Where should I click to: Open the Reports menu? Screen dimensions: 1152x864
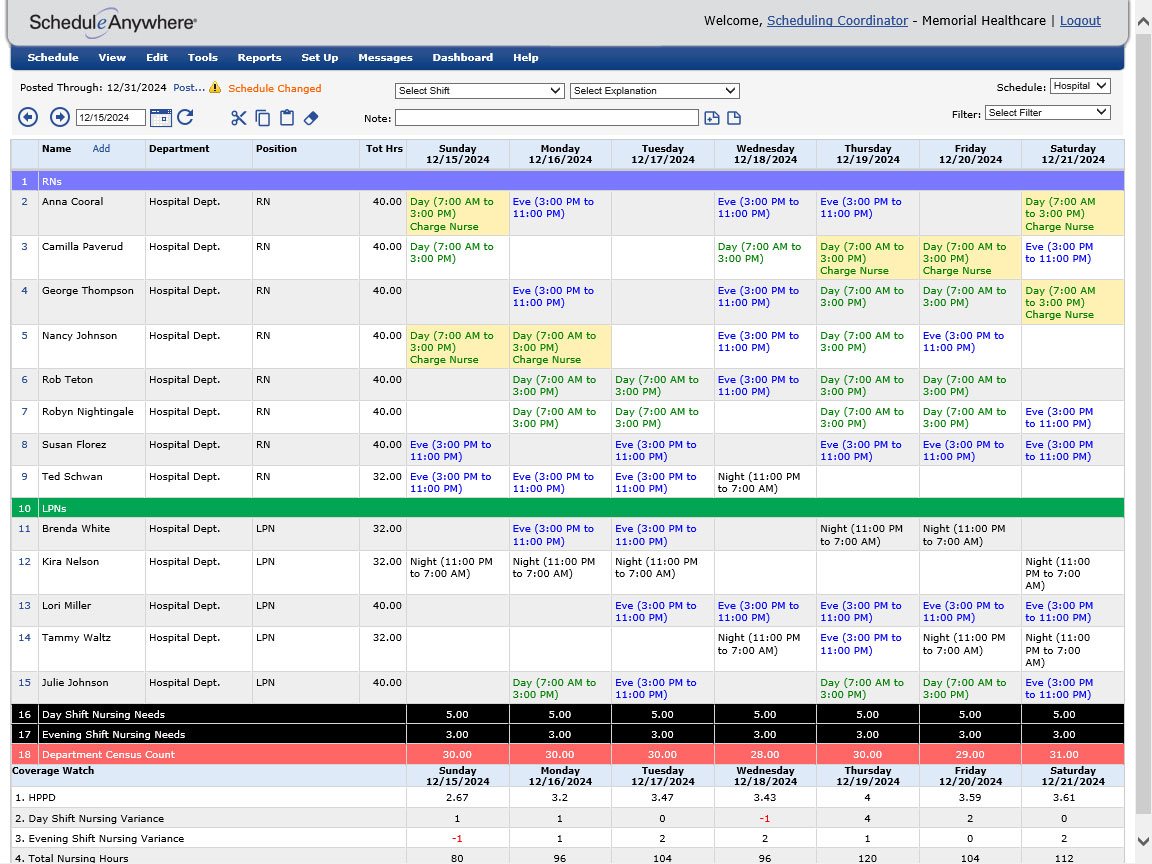point(259,58)
